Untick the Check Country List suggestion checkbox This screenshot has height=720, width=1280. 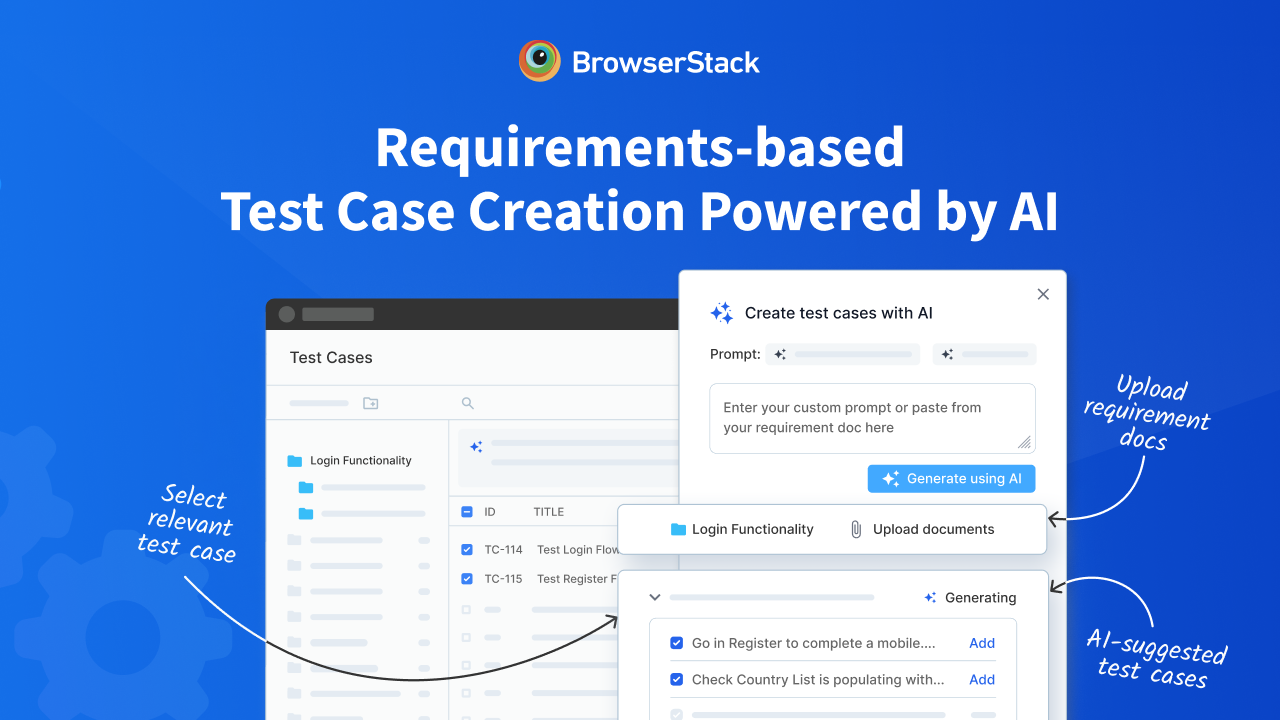pos(677,679)
